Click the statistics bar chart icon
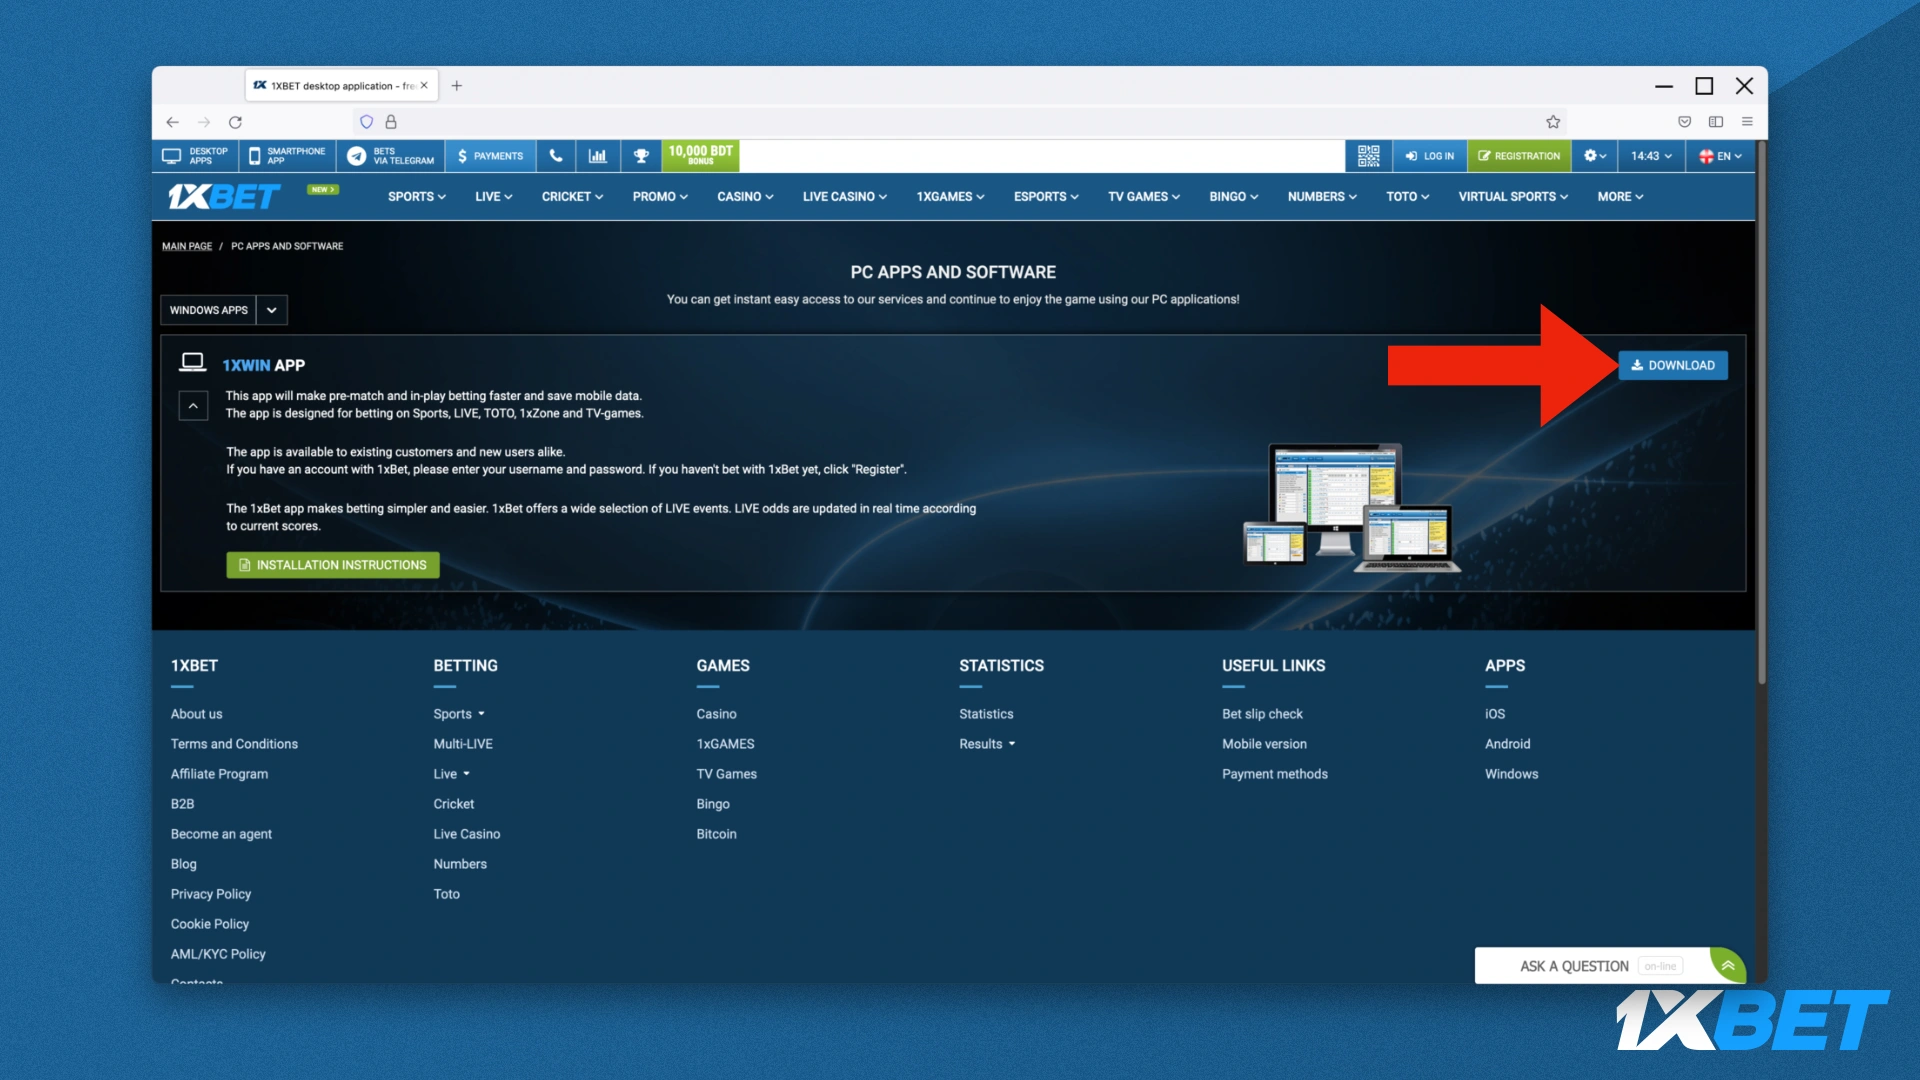This screenshot has height=1080, width=1920. tap(596, 156)
